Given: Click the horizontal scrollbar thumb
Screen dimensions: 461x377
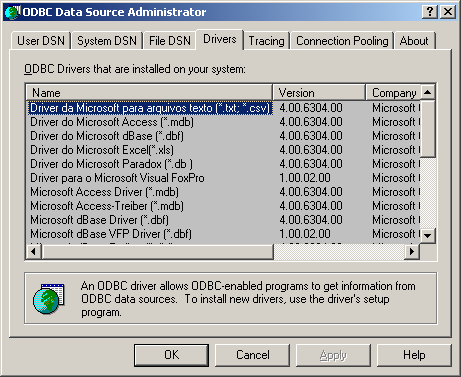Looking at the screenshot, I should click(157, 251).
